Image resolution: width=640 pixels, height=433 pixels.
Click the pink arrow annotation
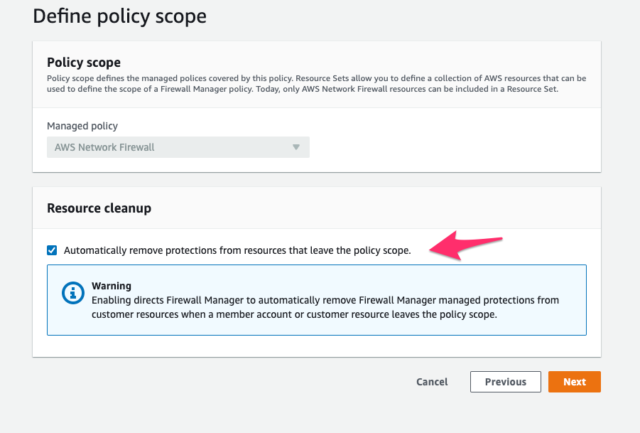(466, 245)
